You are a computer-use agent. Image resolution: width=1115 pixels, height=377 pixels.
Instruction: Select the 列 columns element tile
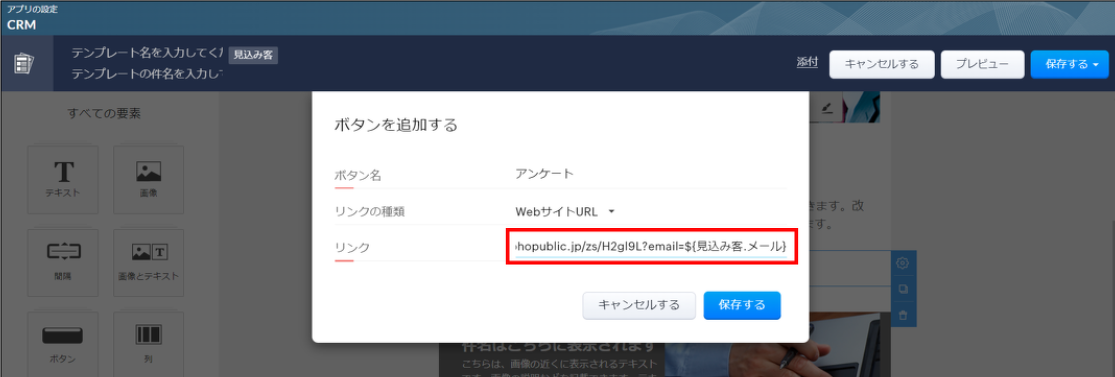point(149,344)
